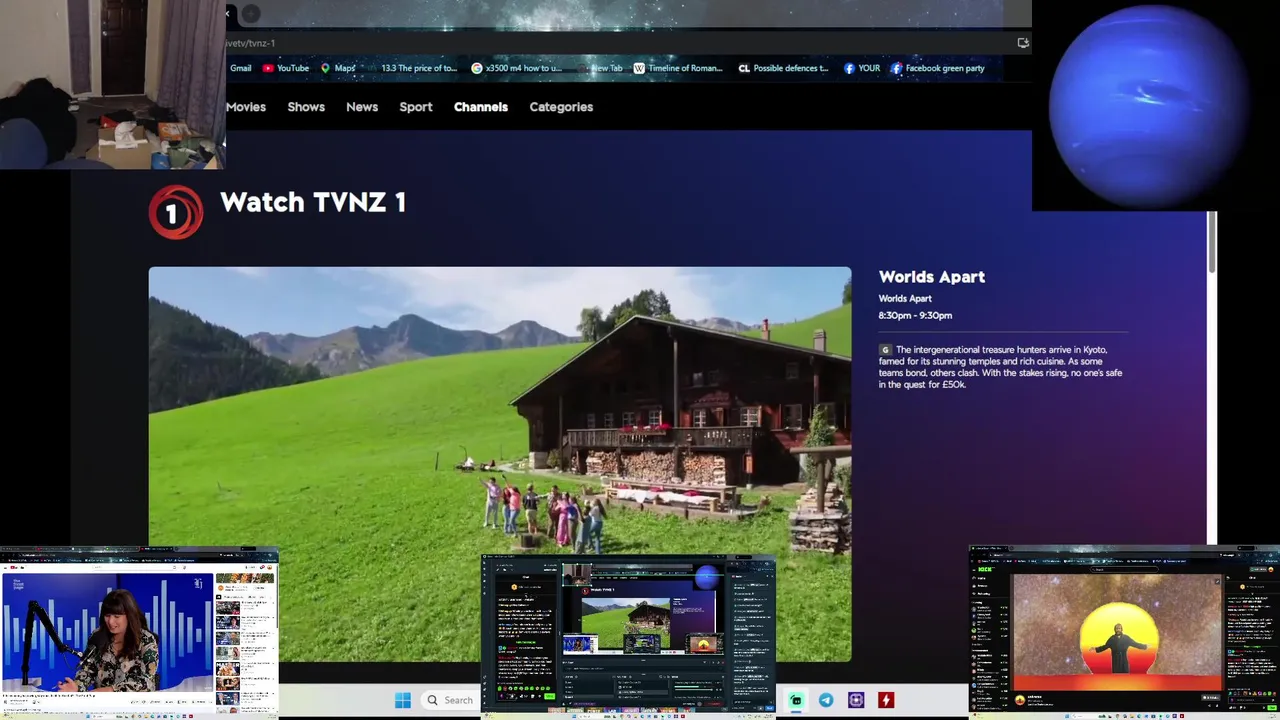Open the Sport section
The image size is (1280, 720).
416,107
